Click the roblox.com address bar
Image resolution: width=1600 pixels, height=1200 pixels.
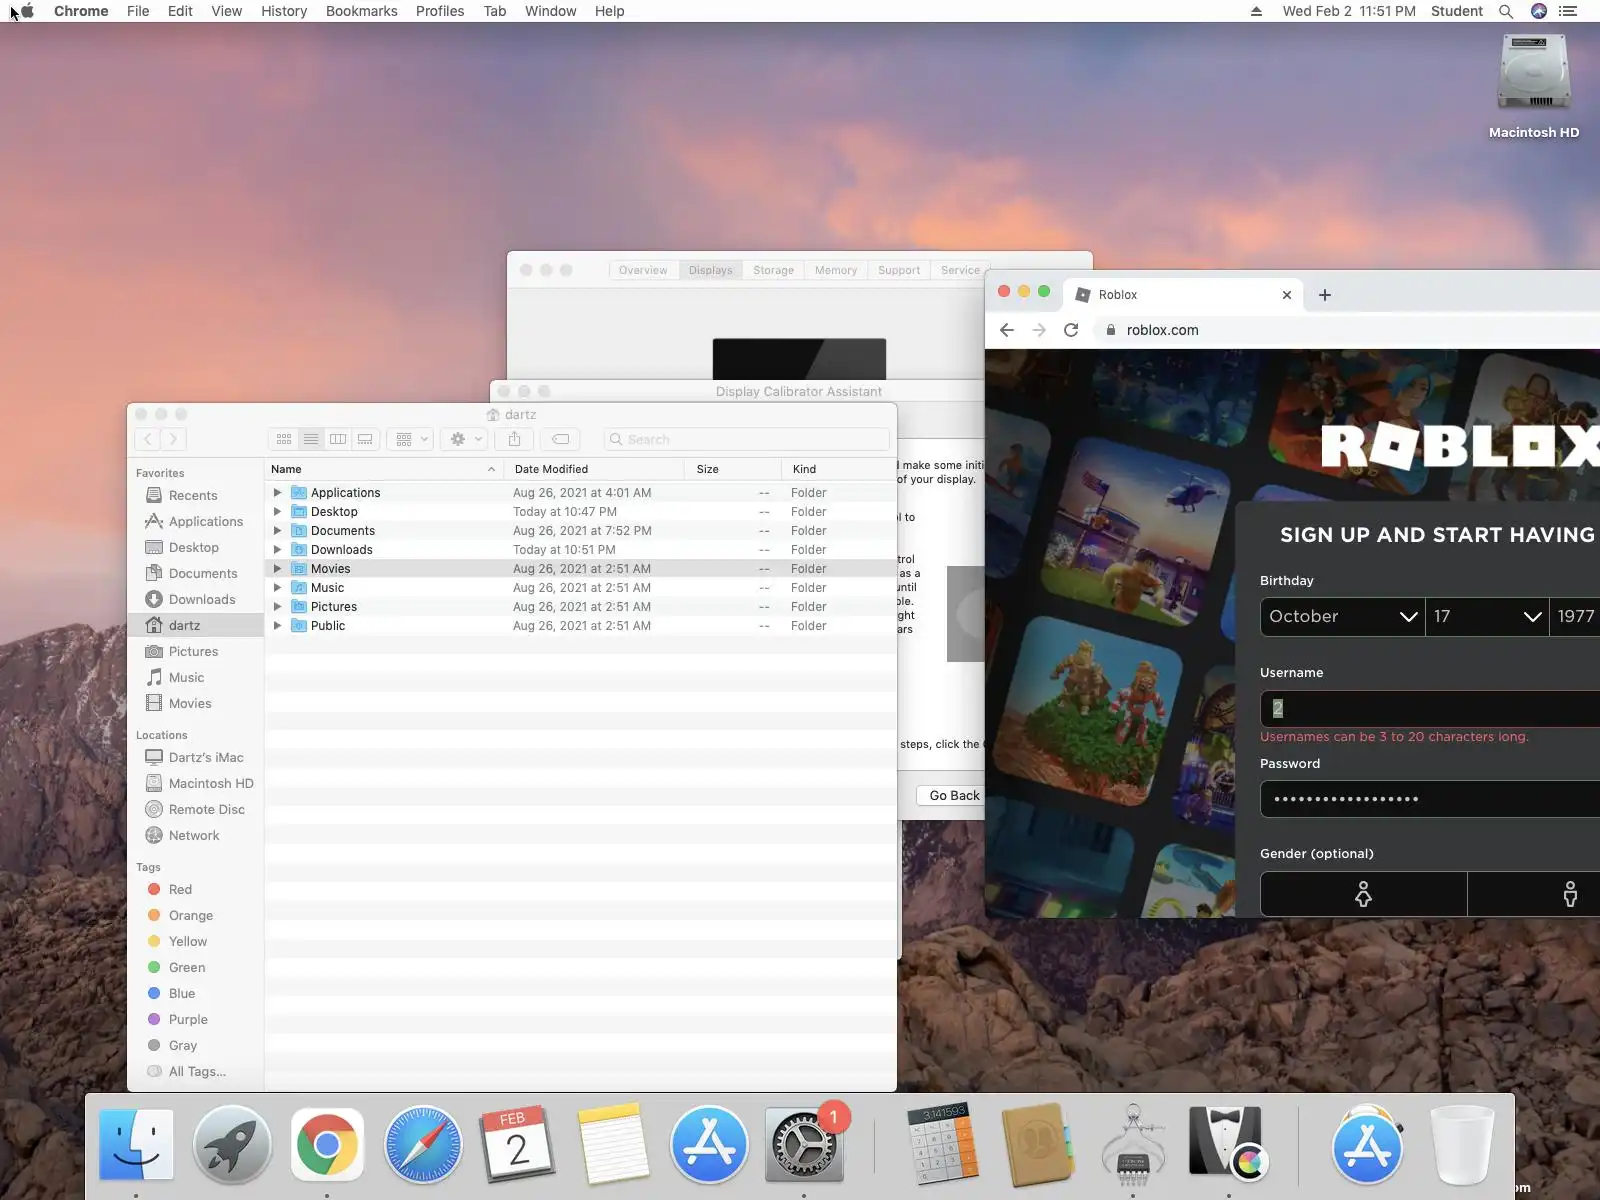tap(1350, 330)
